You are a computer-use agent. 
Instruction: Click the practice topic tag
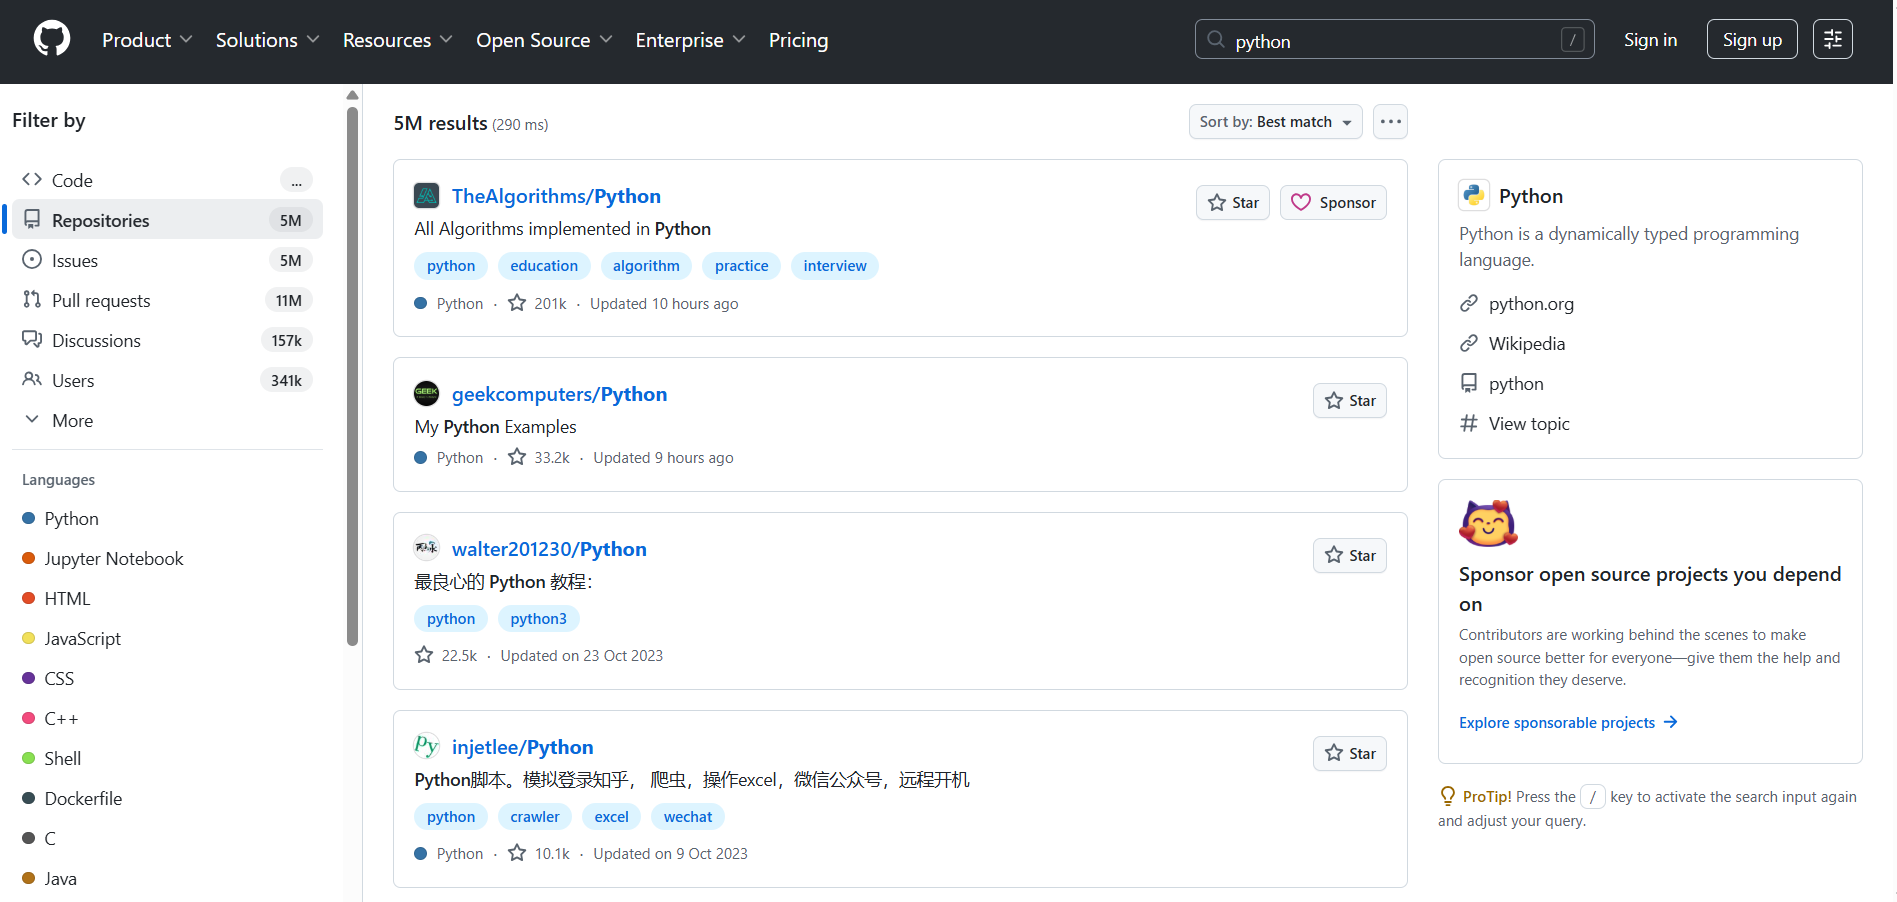click(x=741, y=265)
